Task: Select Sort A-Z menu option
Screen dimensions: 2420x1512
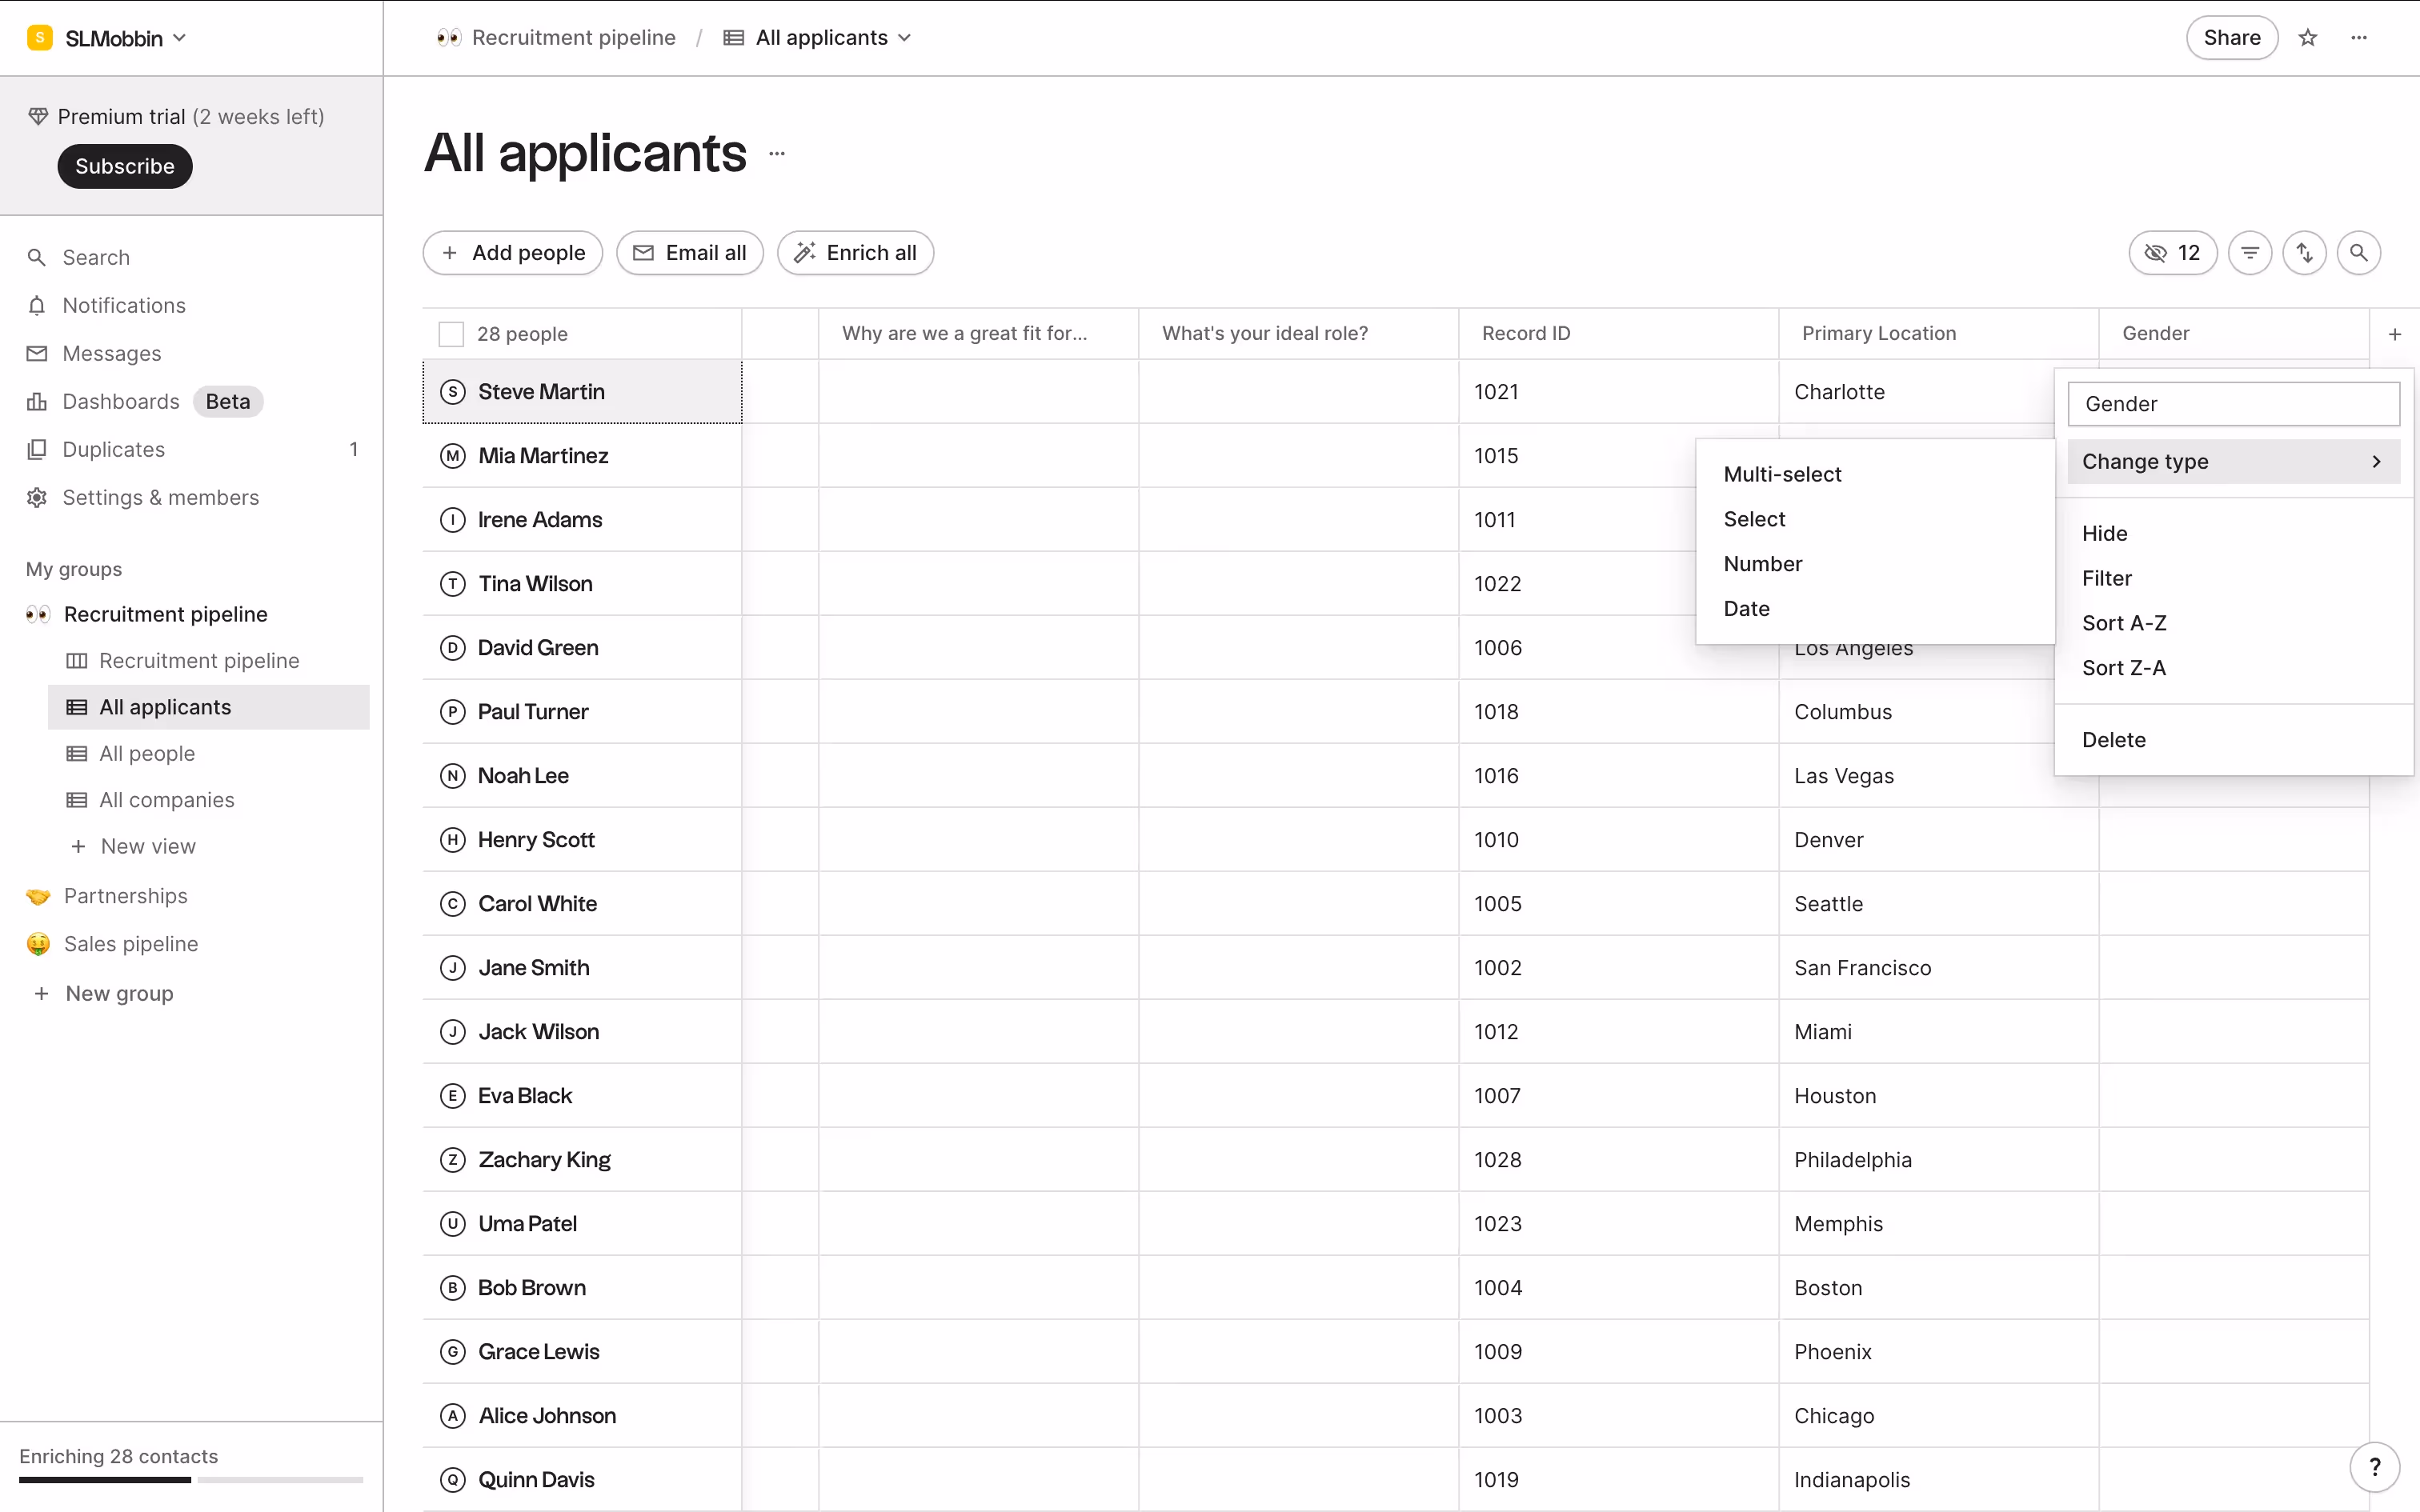Action: pyautogui.click(x=2124, y=623)
